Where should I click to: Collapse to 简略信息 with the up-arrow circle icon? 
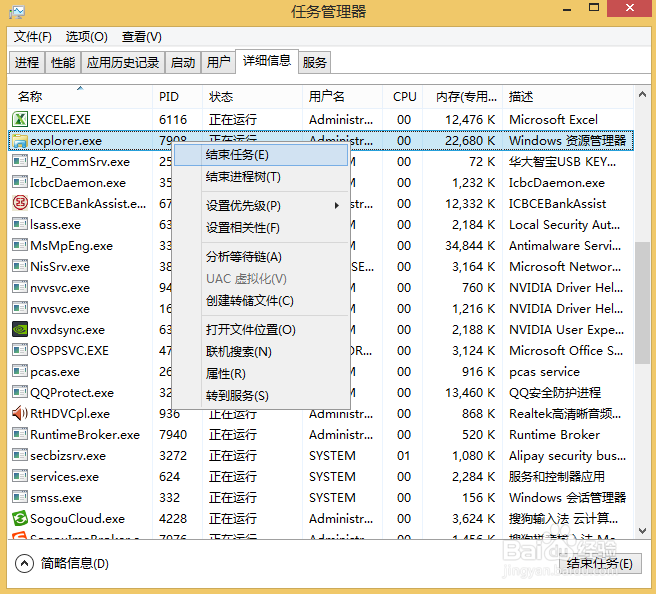click(x=24, y=563)
